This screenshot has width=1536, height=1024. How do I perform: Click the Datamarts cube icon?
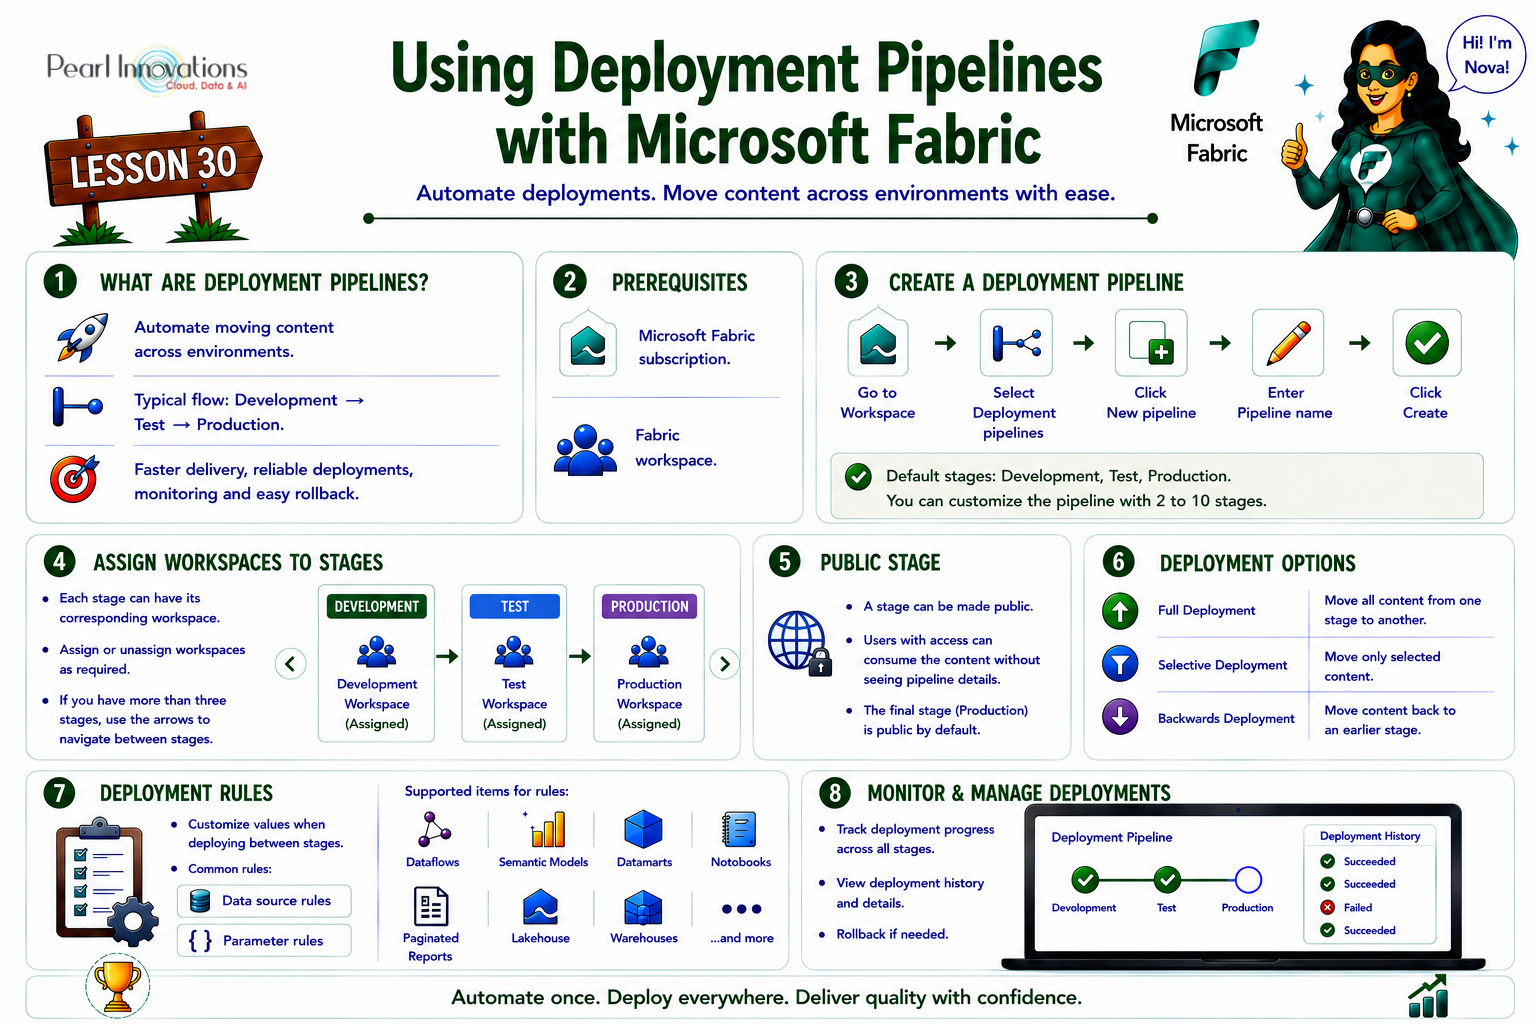click(643, 829)
